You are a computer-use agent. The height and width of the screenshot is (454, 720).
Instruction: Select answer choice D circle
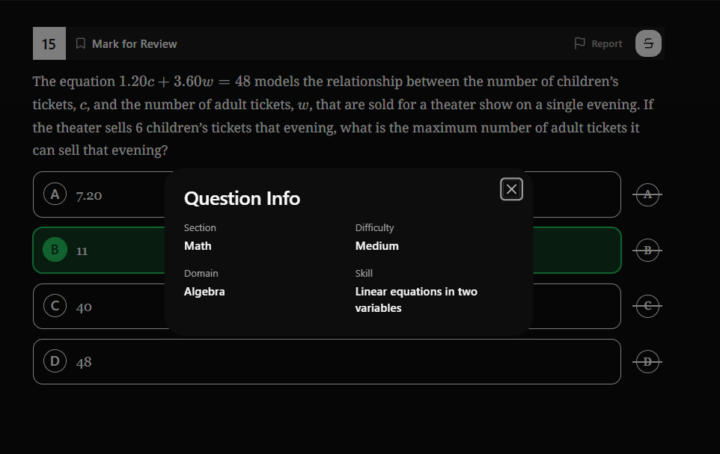[x=55, y=361]
